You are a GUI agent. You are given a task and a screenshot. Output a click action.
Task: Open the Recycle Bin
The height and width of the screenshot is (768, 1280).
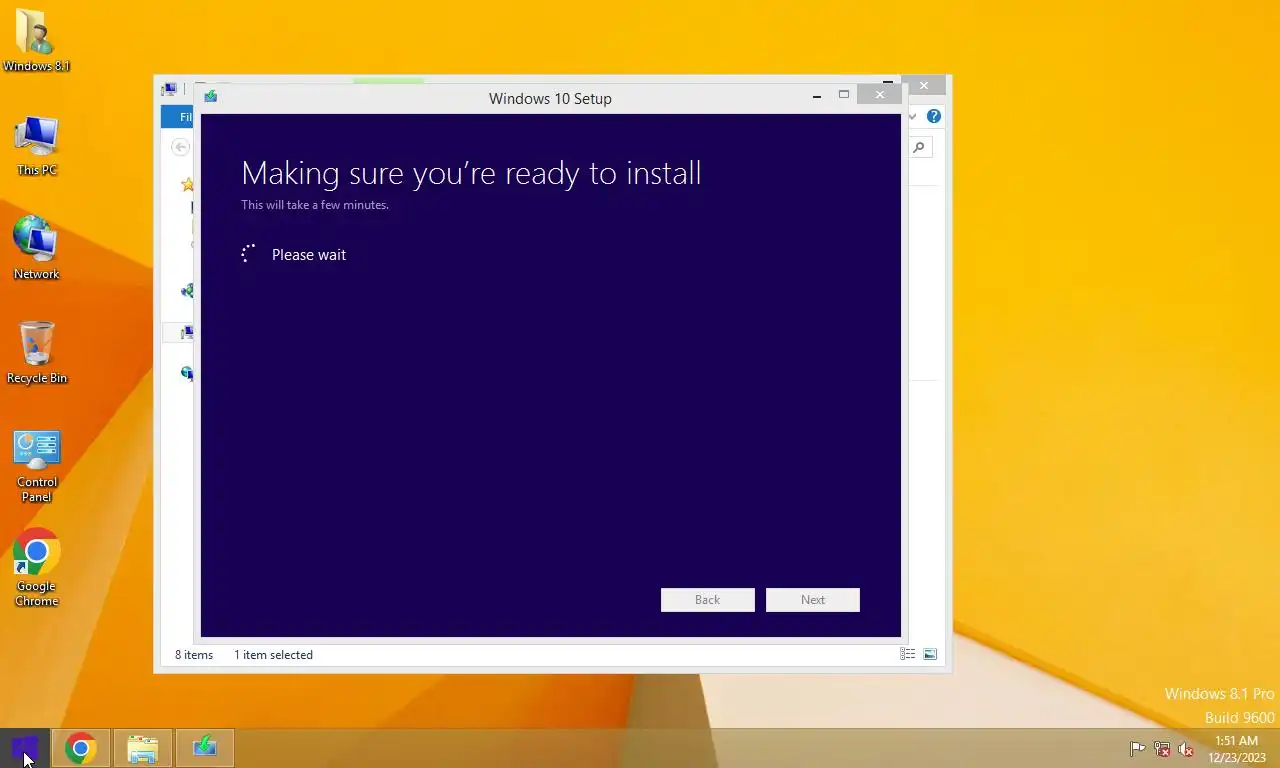tap(36, 353)
